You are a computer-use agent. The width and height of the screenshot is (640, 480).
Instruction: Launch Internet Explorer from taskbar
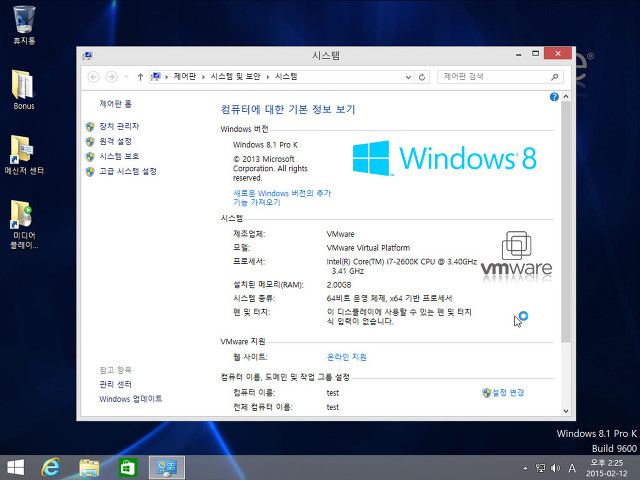click(x=51, y=468)
